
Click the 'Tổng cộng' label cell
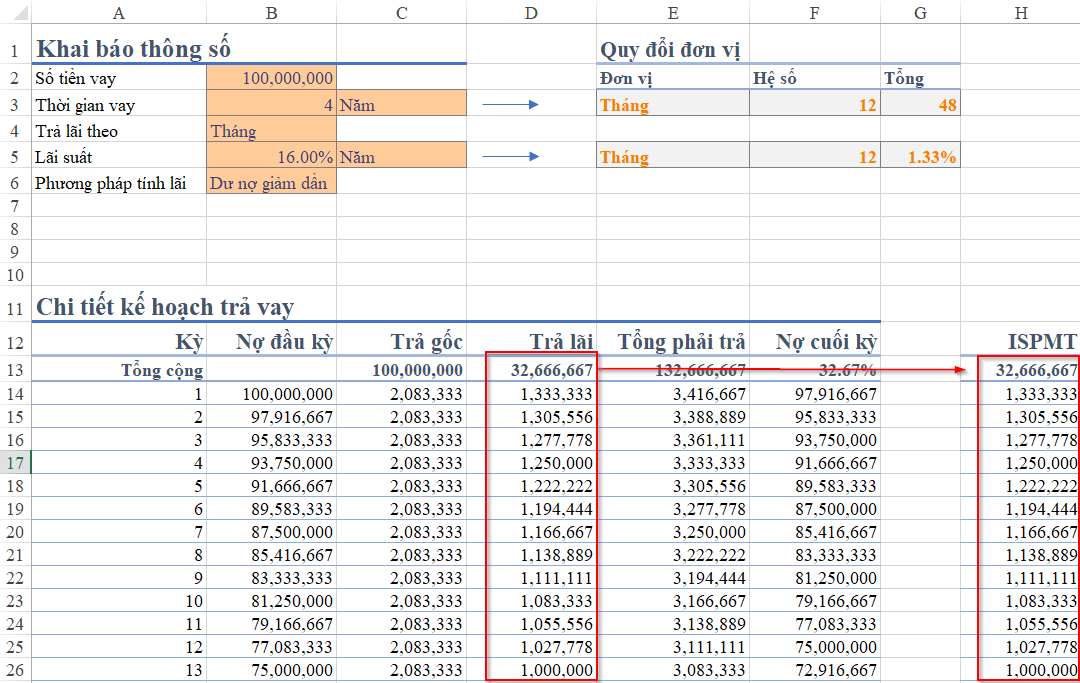[118, 370]
